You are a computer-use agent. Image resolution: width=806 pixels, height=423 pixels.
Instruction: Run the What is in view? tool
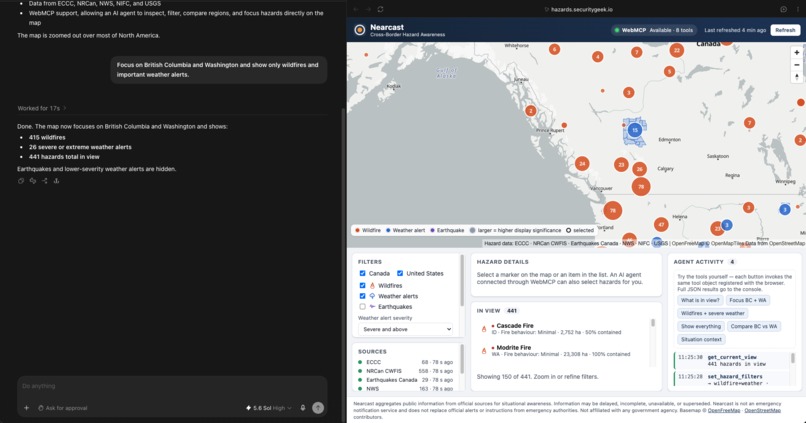700,300
